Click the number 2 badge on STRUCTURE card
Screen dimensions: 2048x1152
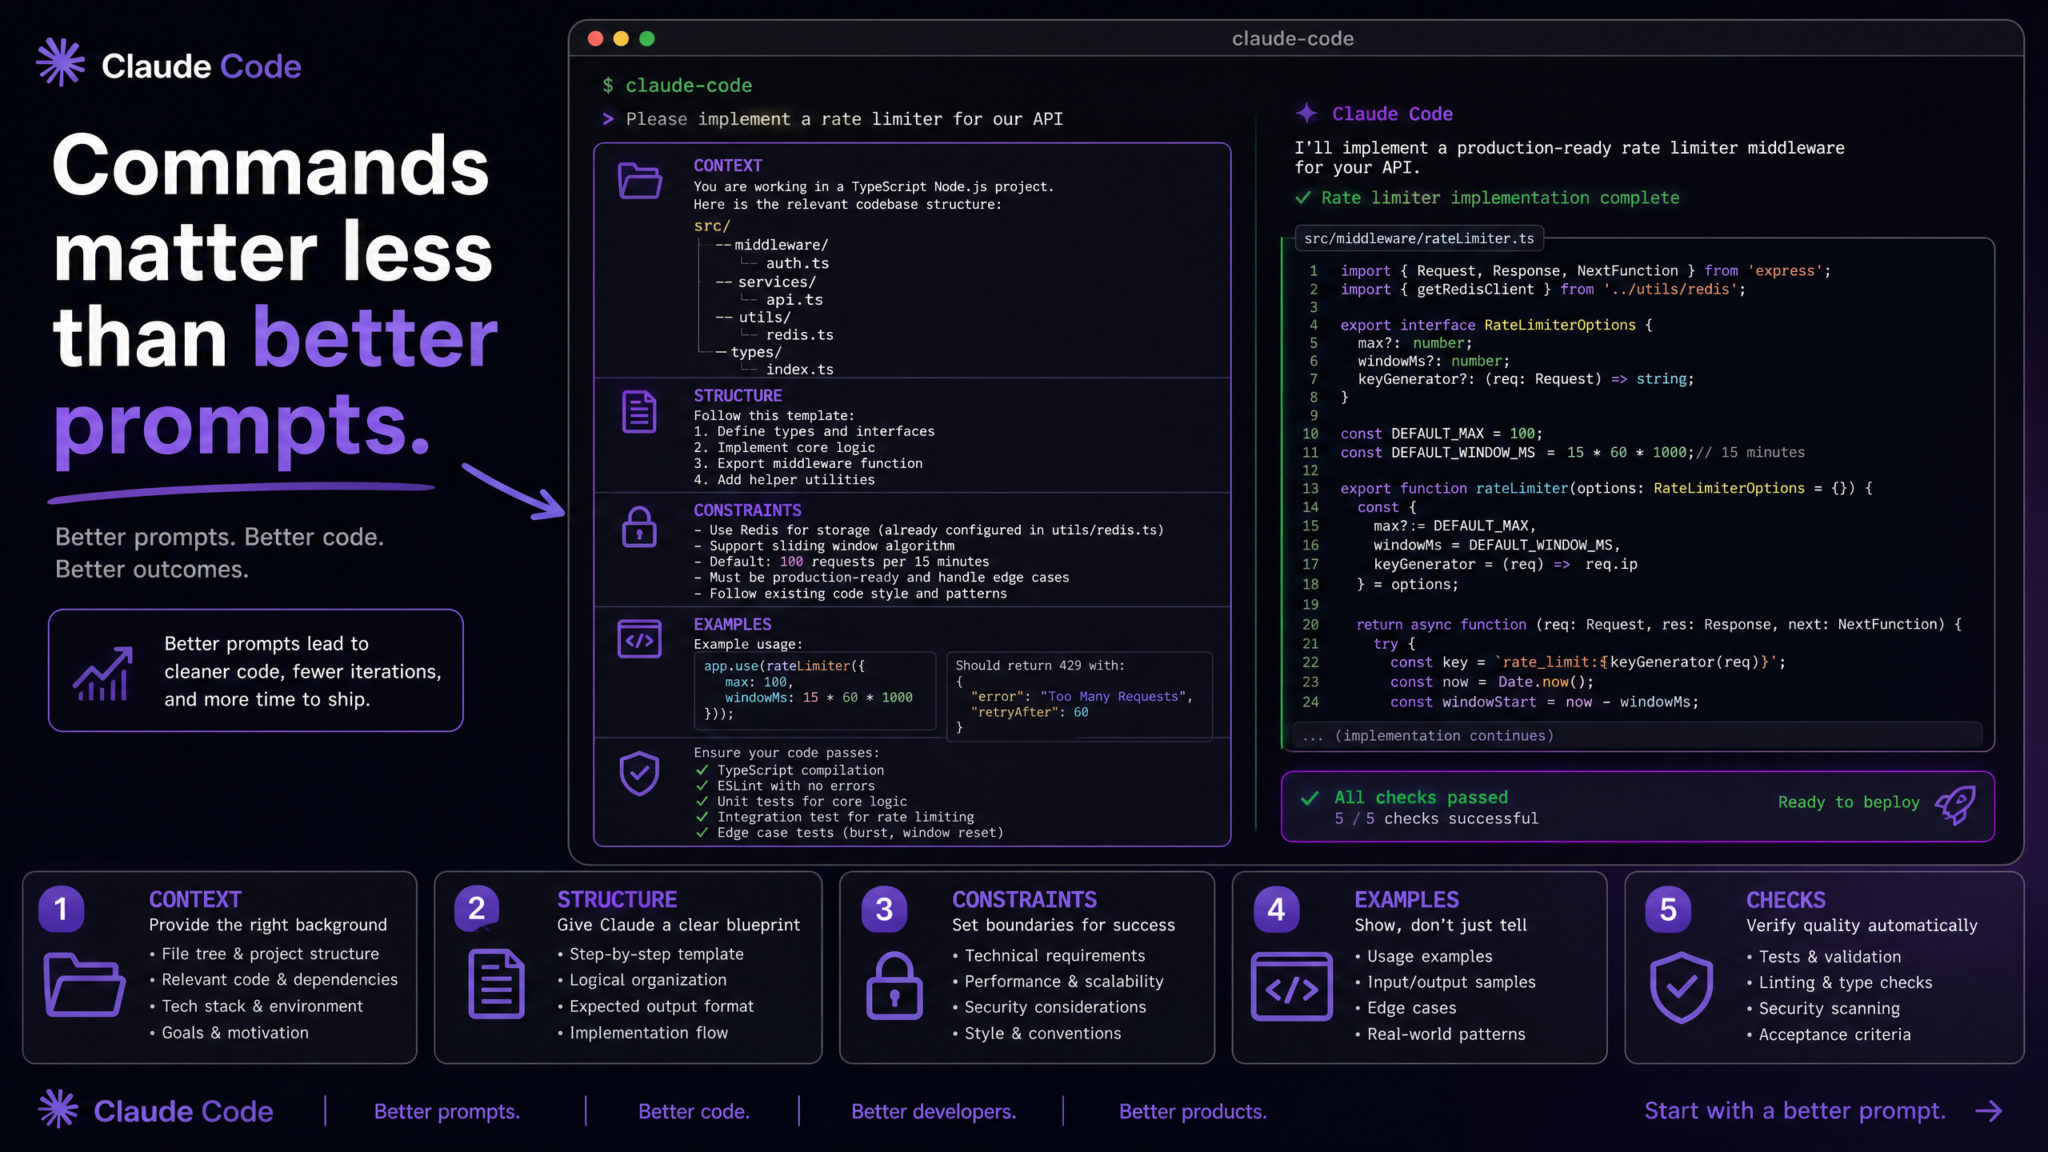(477, 909)
